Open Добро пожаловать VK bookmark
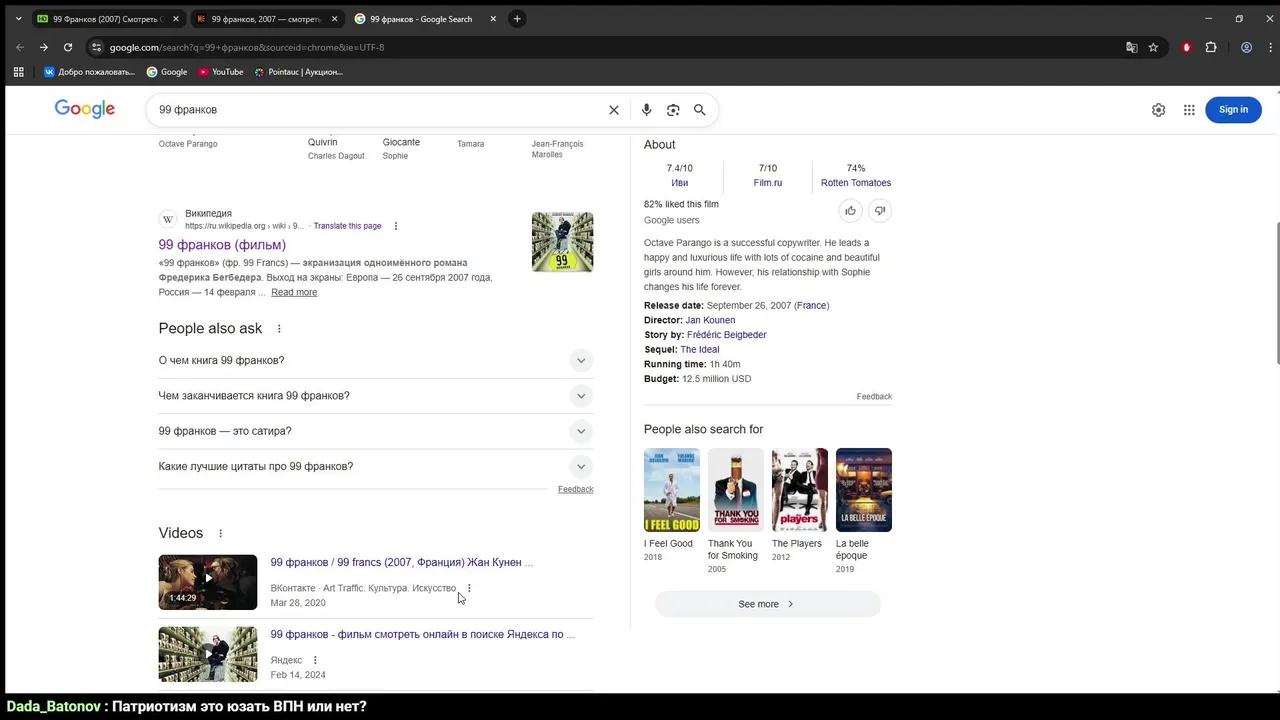Screen dimensions: 1280x720 click(x=89, y=72)
